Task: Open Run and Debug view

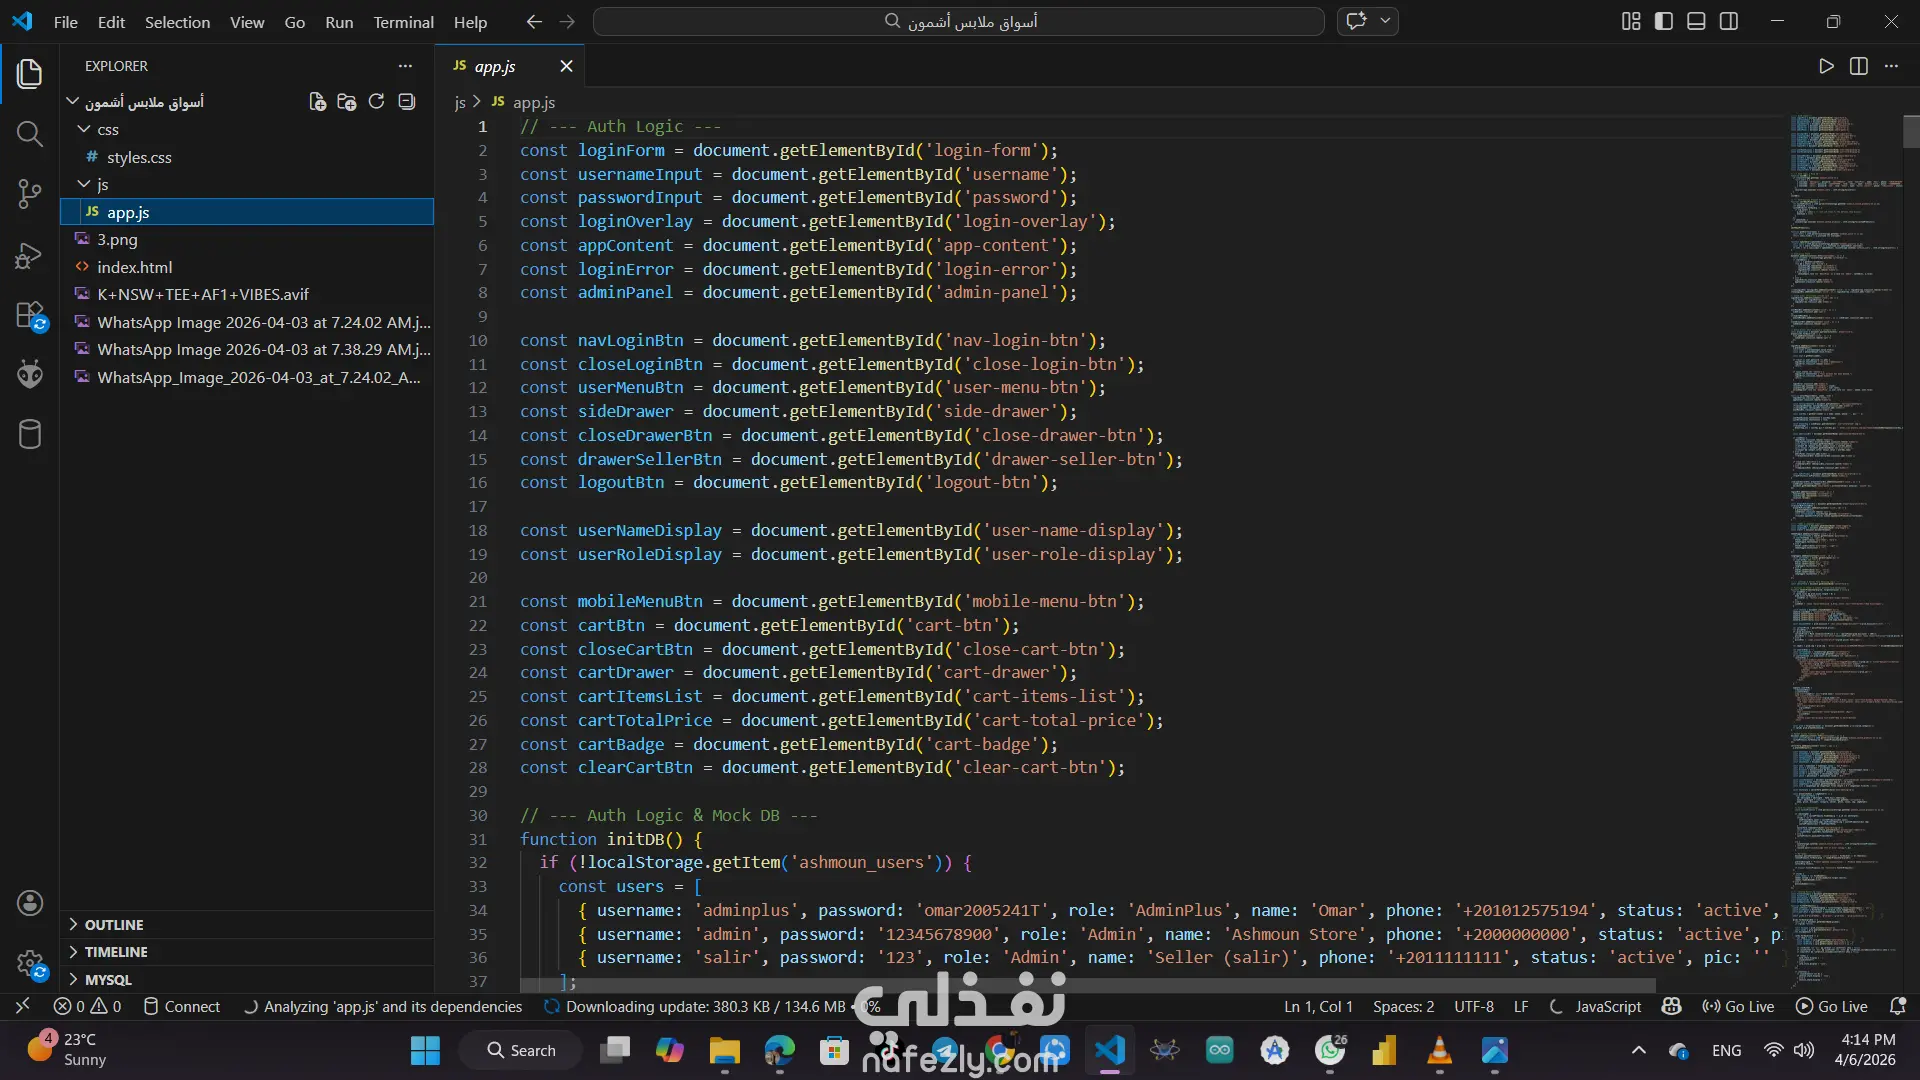Action: [29, 255]
